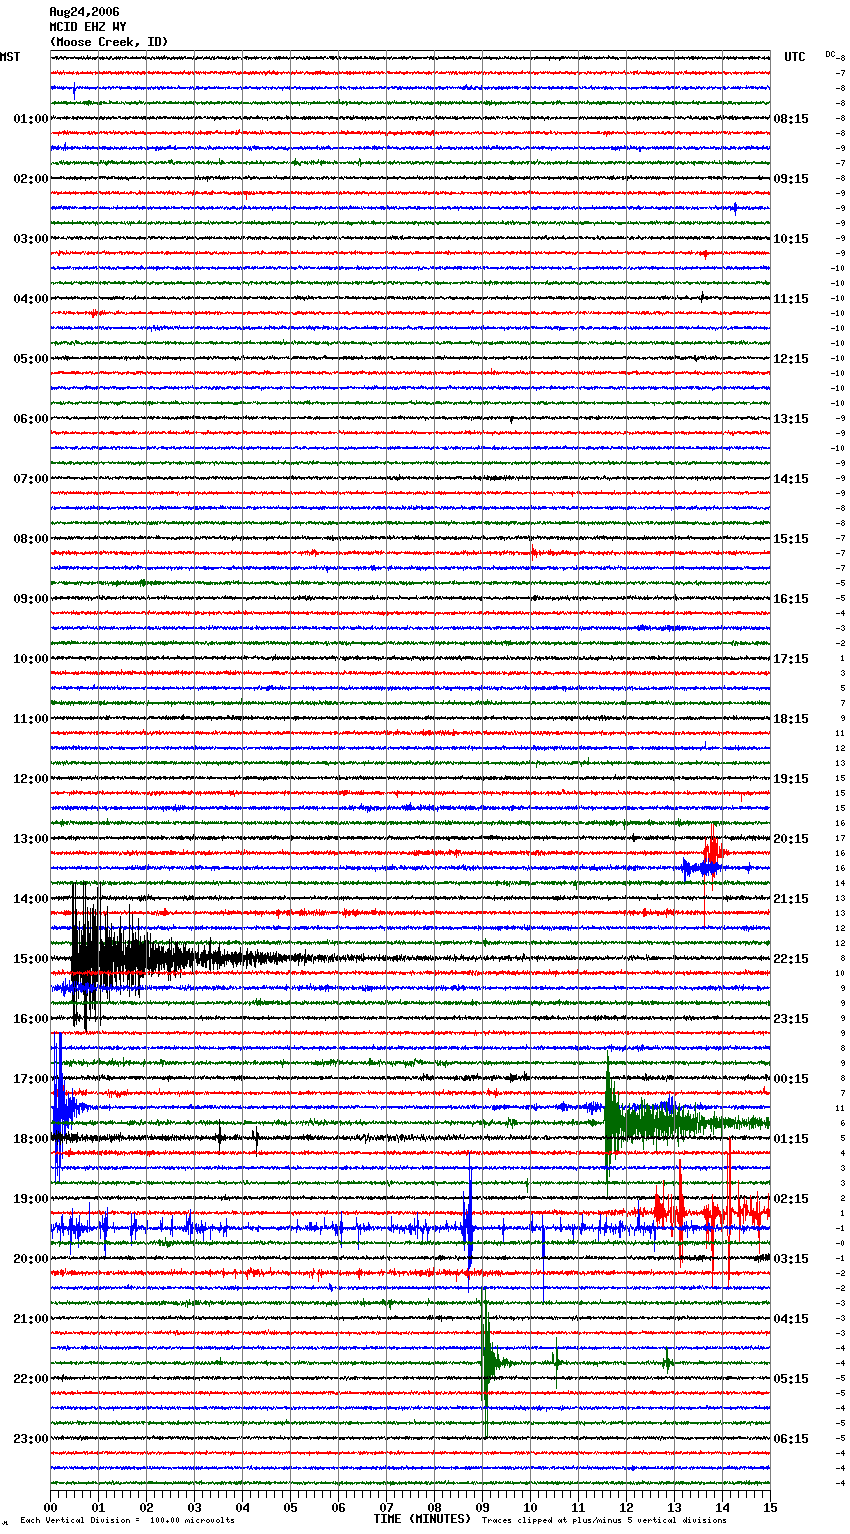The height and width of the screenshot is (1534, 850).
Task: Click the 00:15 UTC time label
Action: [x=791, y=1079]
